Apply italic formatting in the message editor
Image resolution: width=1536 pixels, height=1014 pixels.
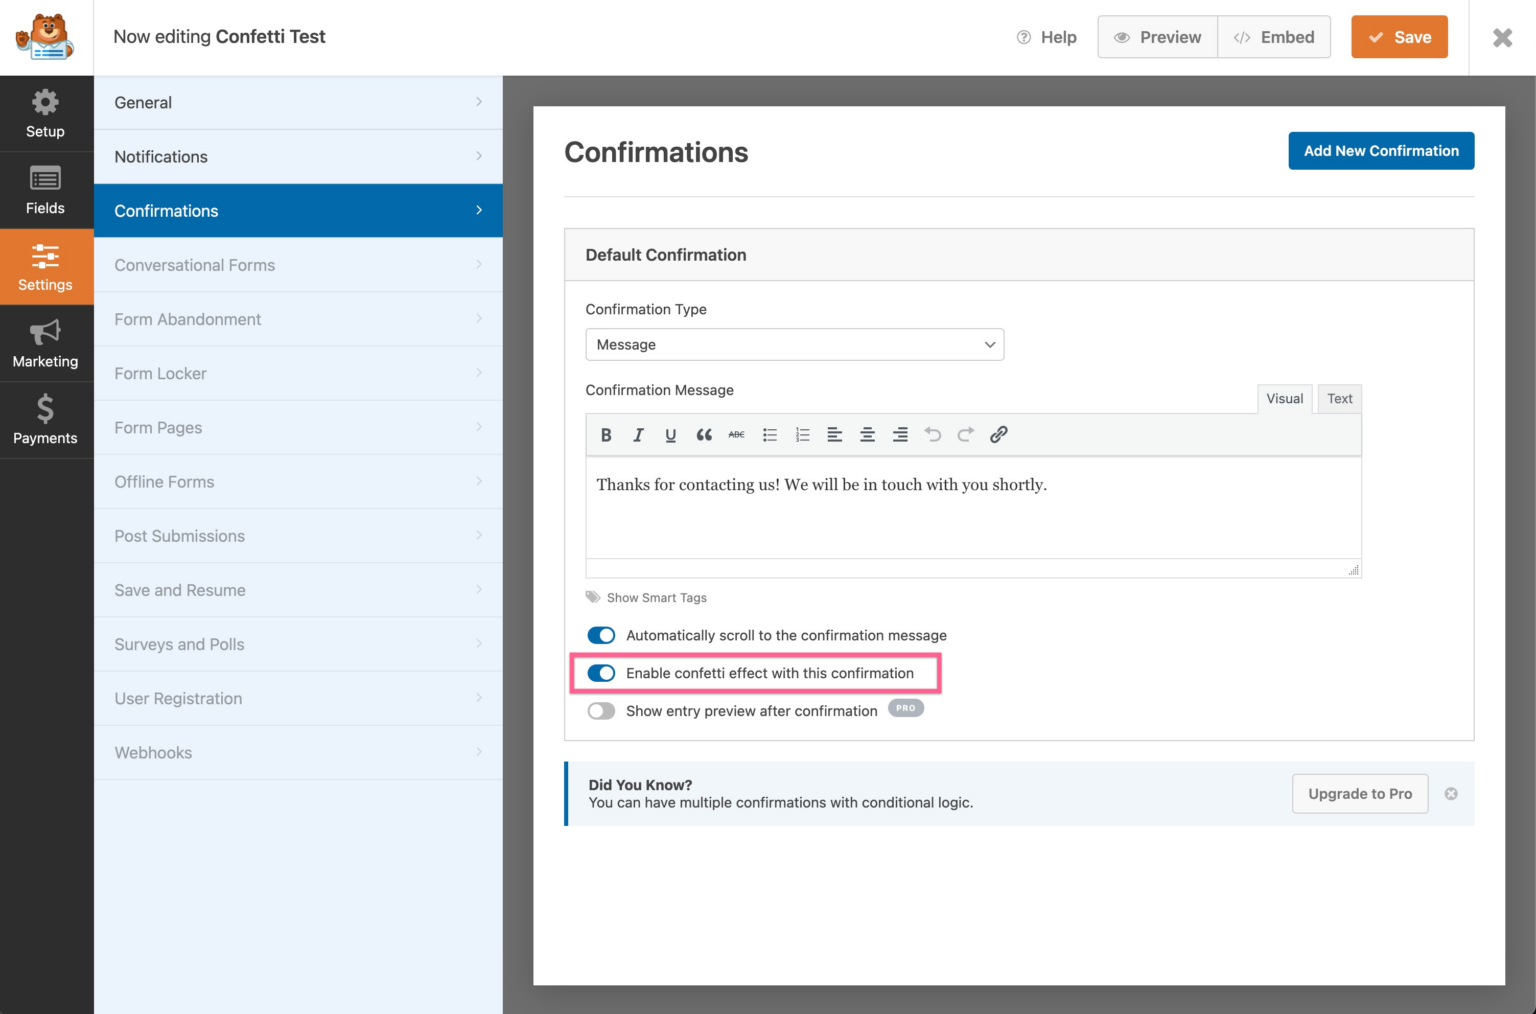pos(638,434)
